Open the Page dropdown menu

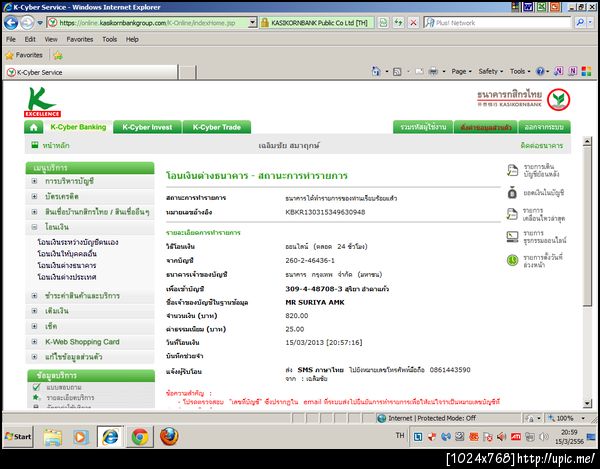(461, 71)
